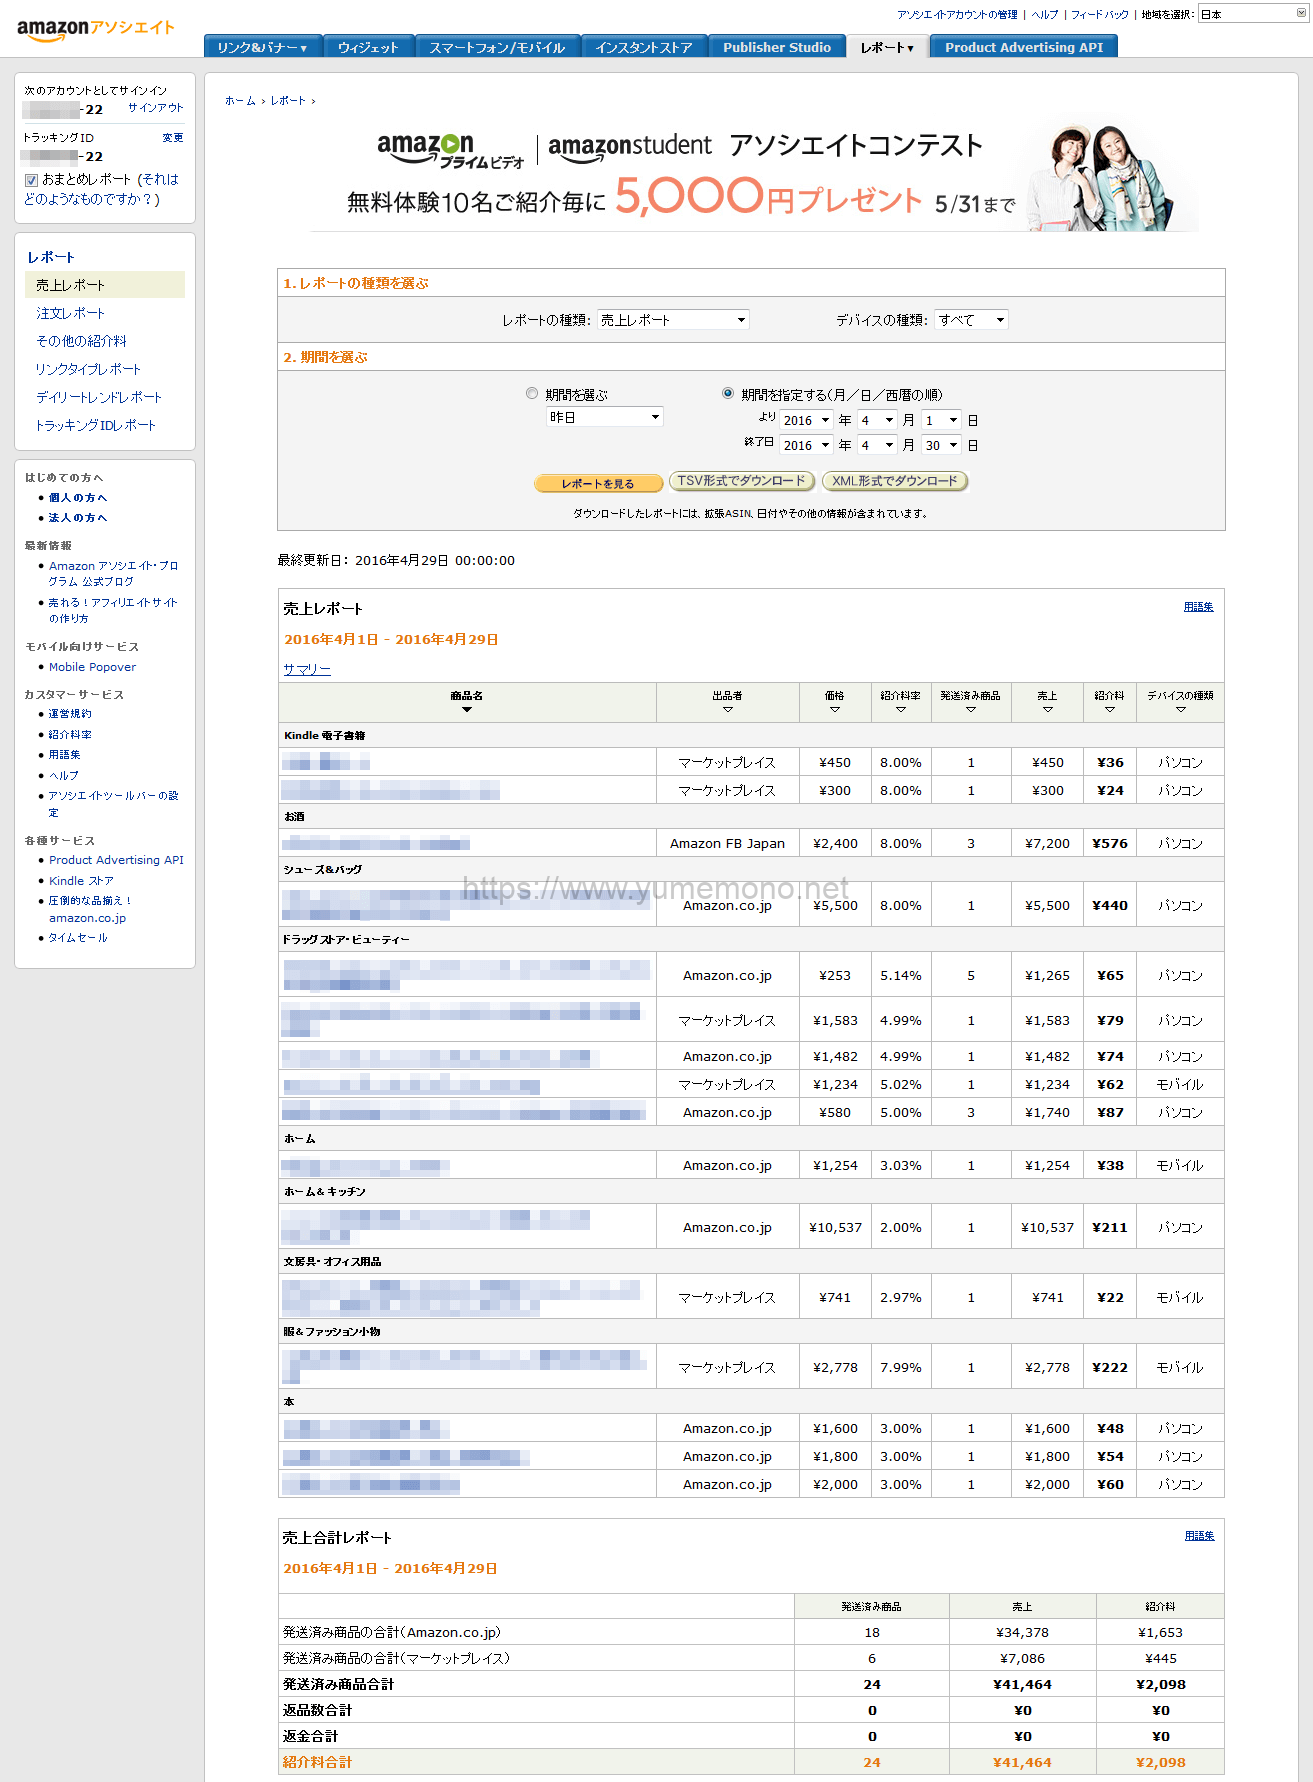1313x1782 pixels.
Task: Sort table by 紹介料 column arrow
Action: pos(1109,710)
